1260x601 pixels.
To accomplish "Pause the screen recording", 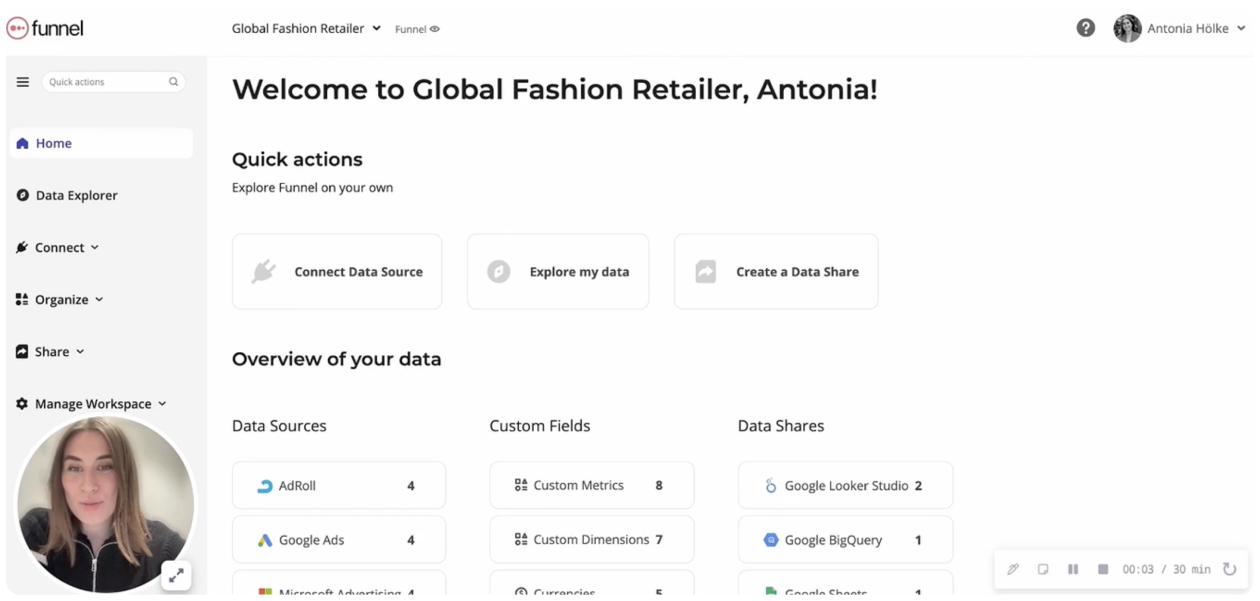I will [x=1073, y=569].
